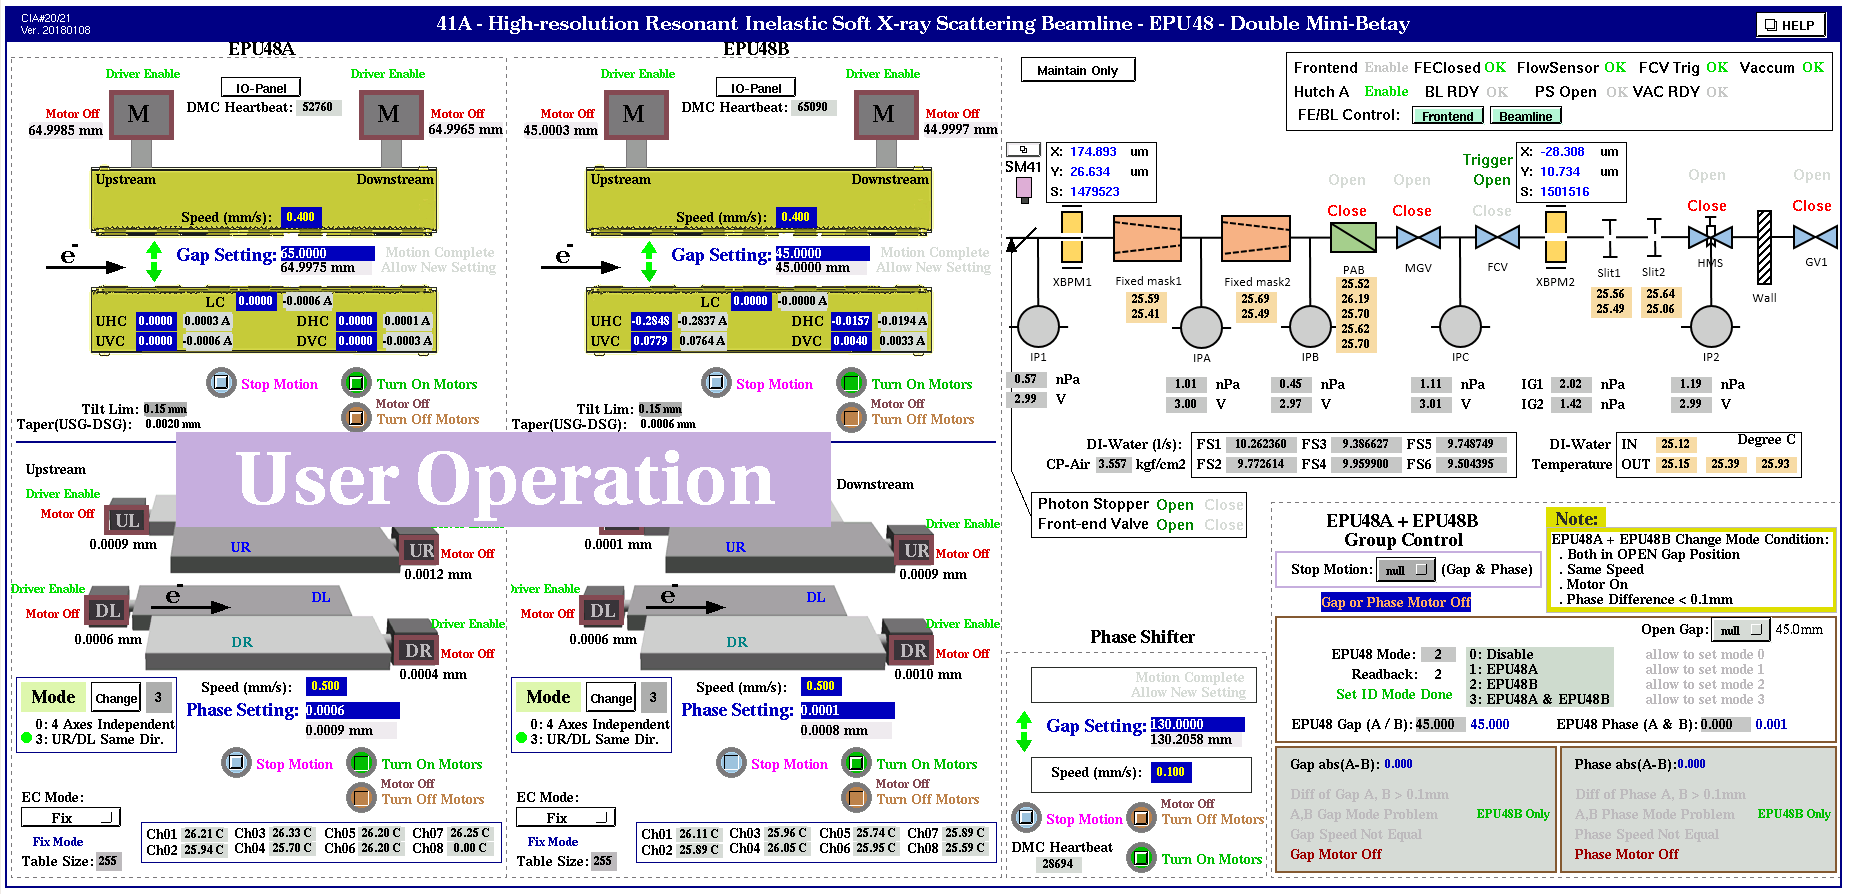1849x894 pixels.
Task: Click the MGV valve symbol
Action: tap(1417, 238)
